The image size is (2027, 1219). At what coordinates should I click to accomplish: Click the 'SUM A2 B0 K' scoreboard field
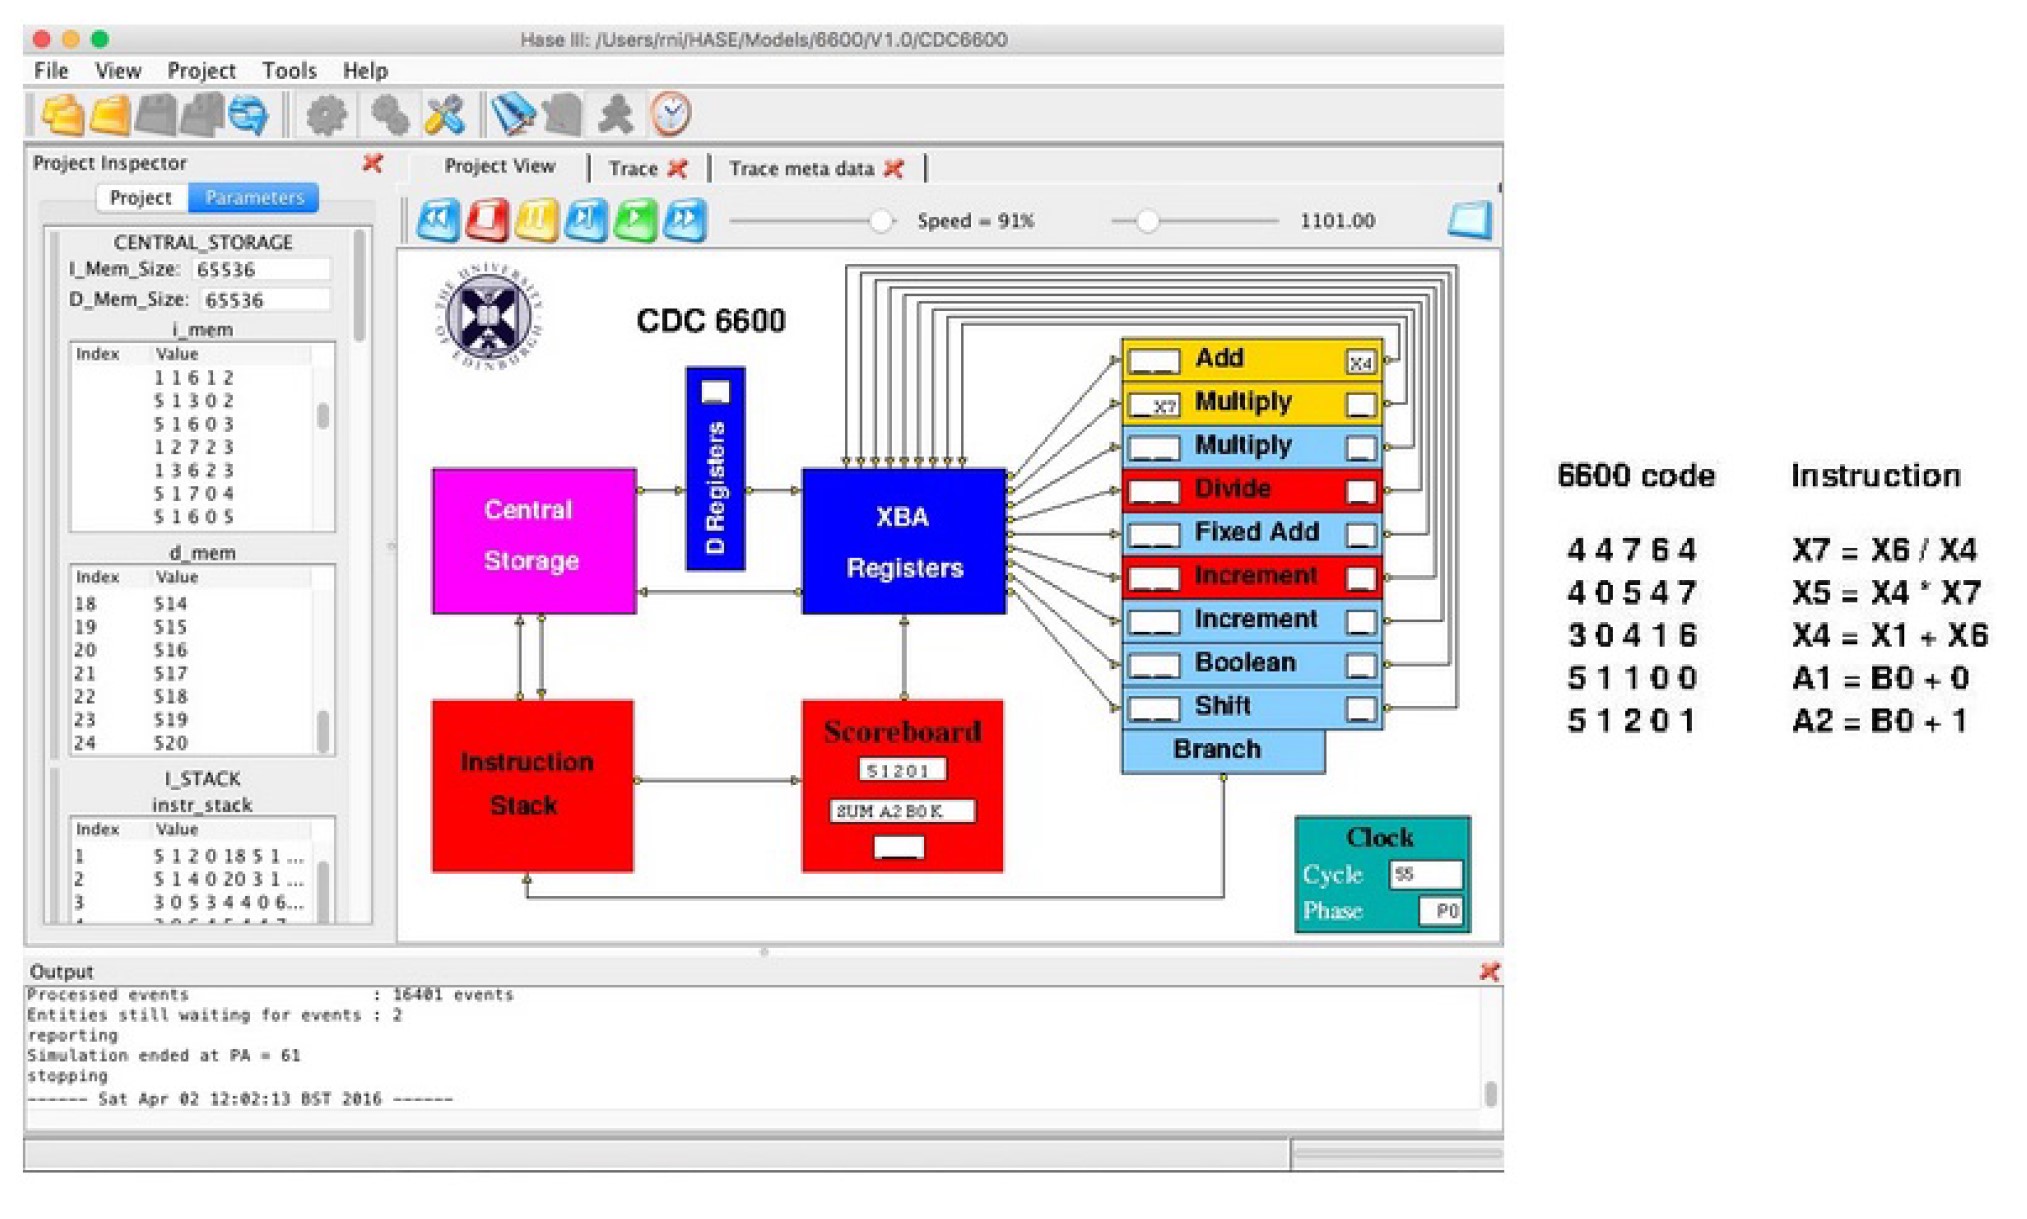coord(902,811)
